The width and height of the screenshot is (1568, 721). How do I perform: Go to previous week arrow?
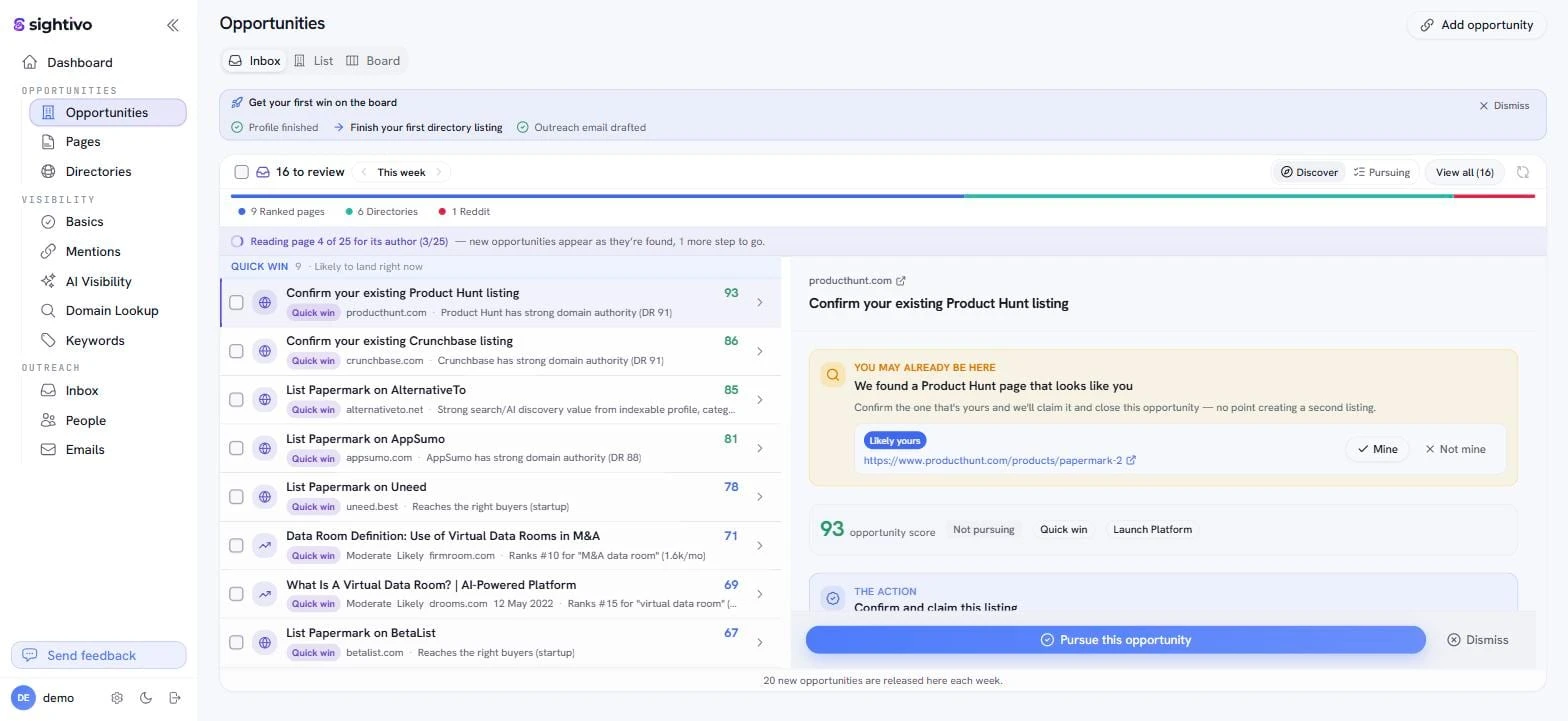365,172
